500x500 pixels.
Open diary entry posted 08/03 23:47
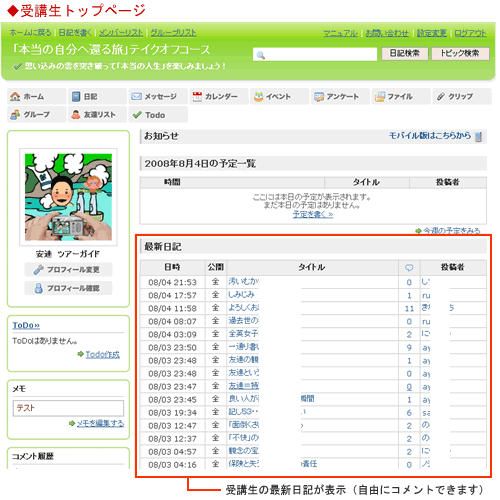pyautogui.click(x=243, y=386)
